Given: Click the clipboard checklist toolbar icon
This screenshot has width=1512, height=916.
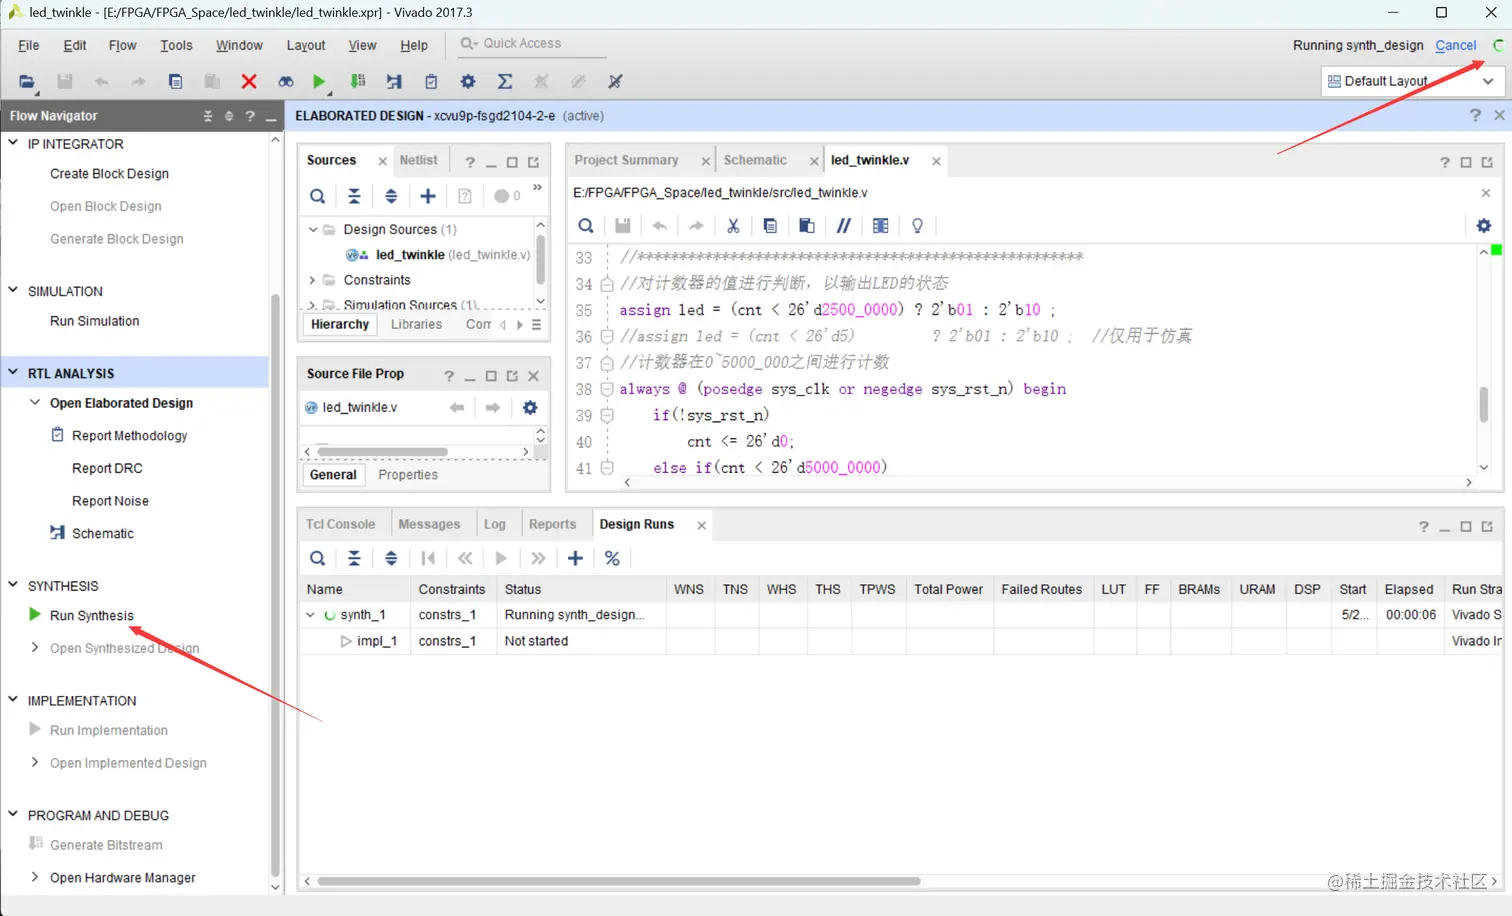Looking at the screenshot, I should point(431,82).
